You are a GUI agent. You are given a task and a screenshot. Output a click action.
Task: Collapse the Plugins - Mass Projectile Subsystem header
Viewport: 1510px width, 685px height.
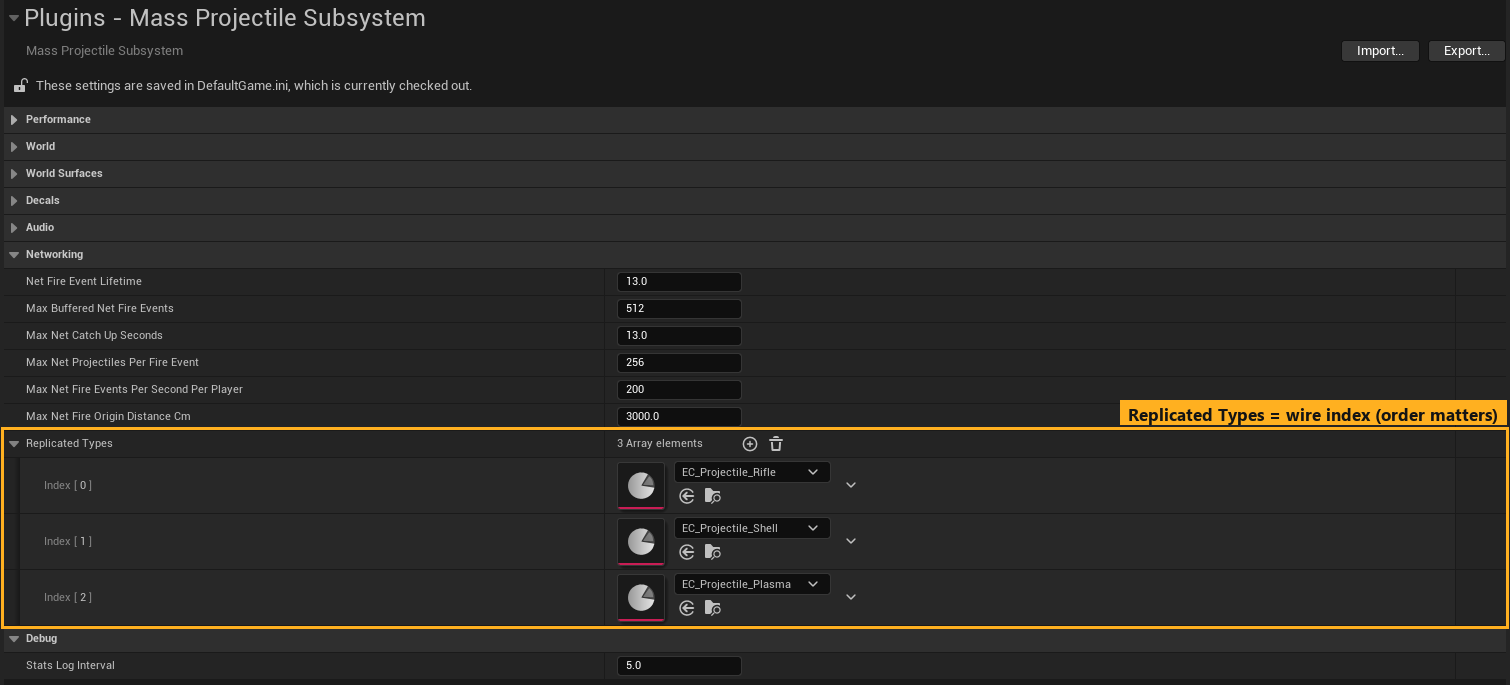coord(14,18)
